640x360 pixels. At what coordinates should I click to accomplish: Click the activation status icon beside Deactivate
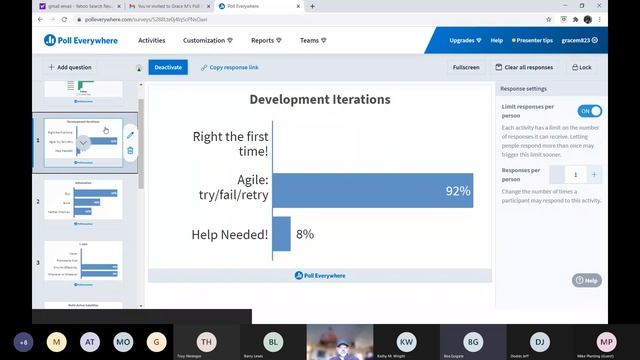coord(139,68)
